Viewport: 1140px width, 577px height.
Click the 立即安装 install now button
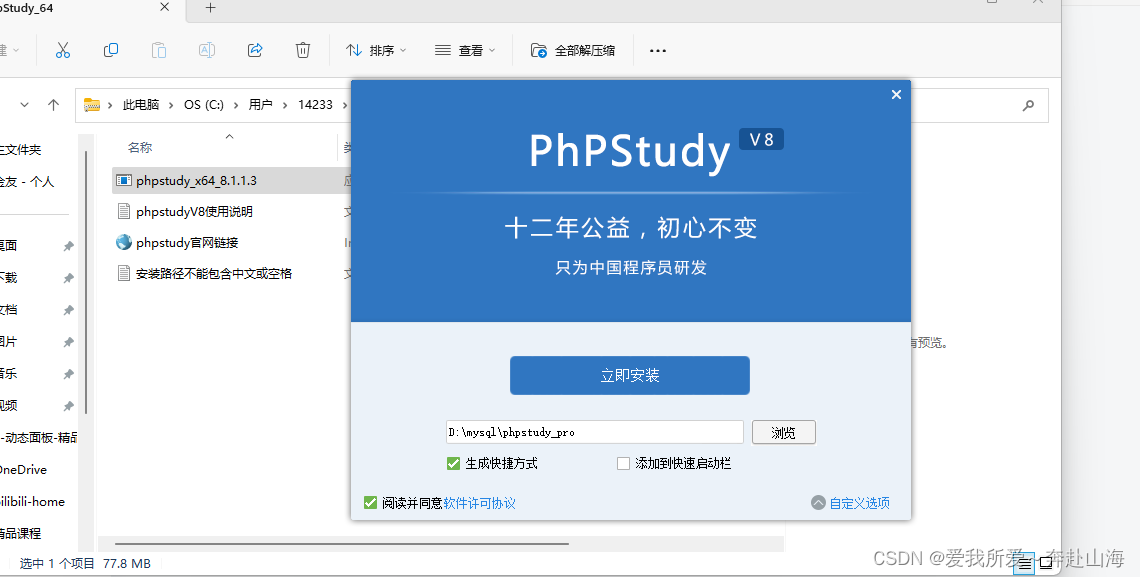click(630, 376)
